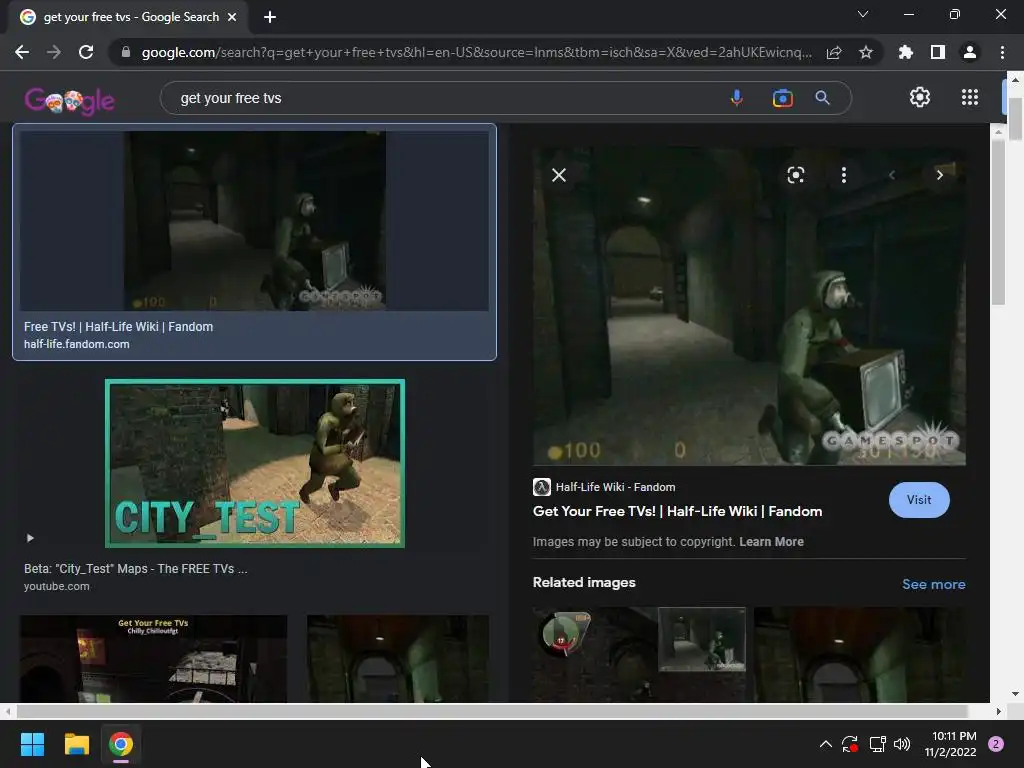Screen dimensions: 1024x768
Task: Open the volume tray icon
Action: tap(902, 744)
